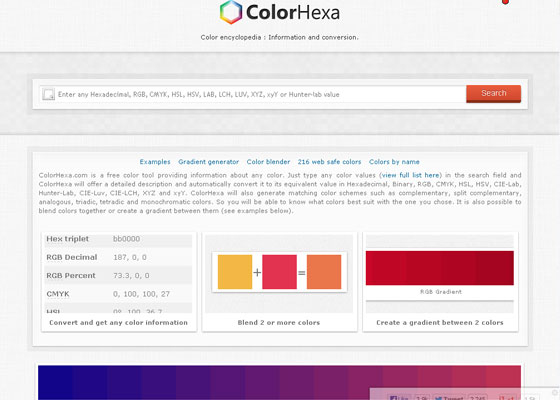560x400 pixels.
Task: Open the Examples link
Action: [155, 162]
